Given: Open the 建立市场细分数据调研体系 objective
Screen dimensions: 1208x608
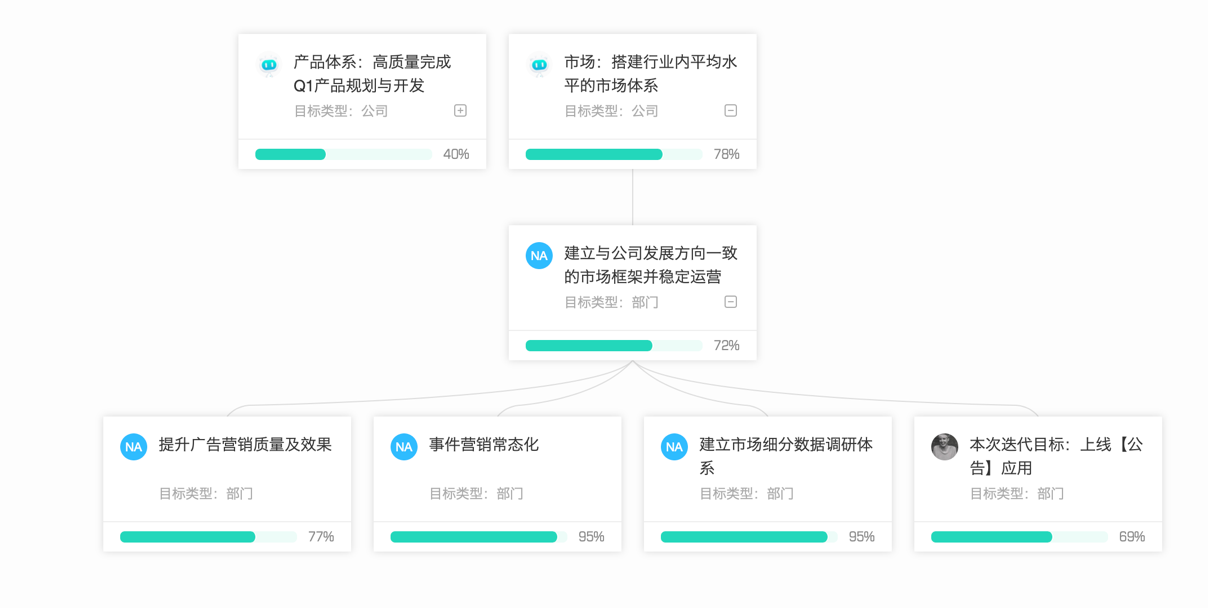Looking at the screenshot, I should click(x=786, y=456).
